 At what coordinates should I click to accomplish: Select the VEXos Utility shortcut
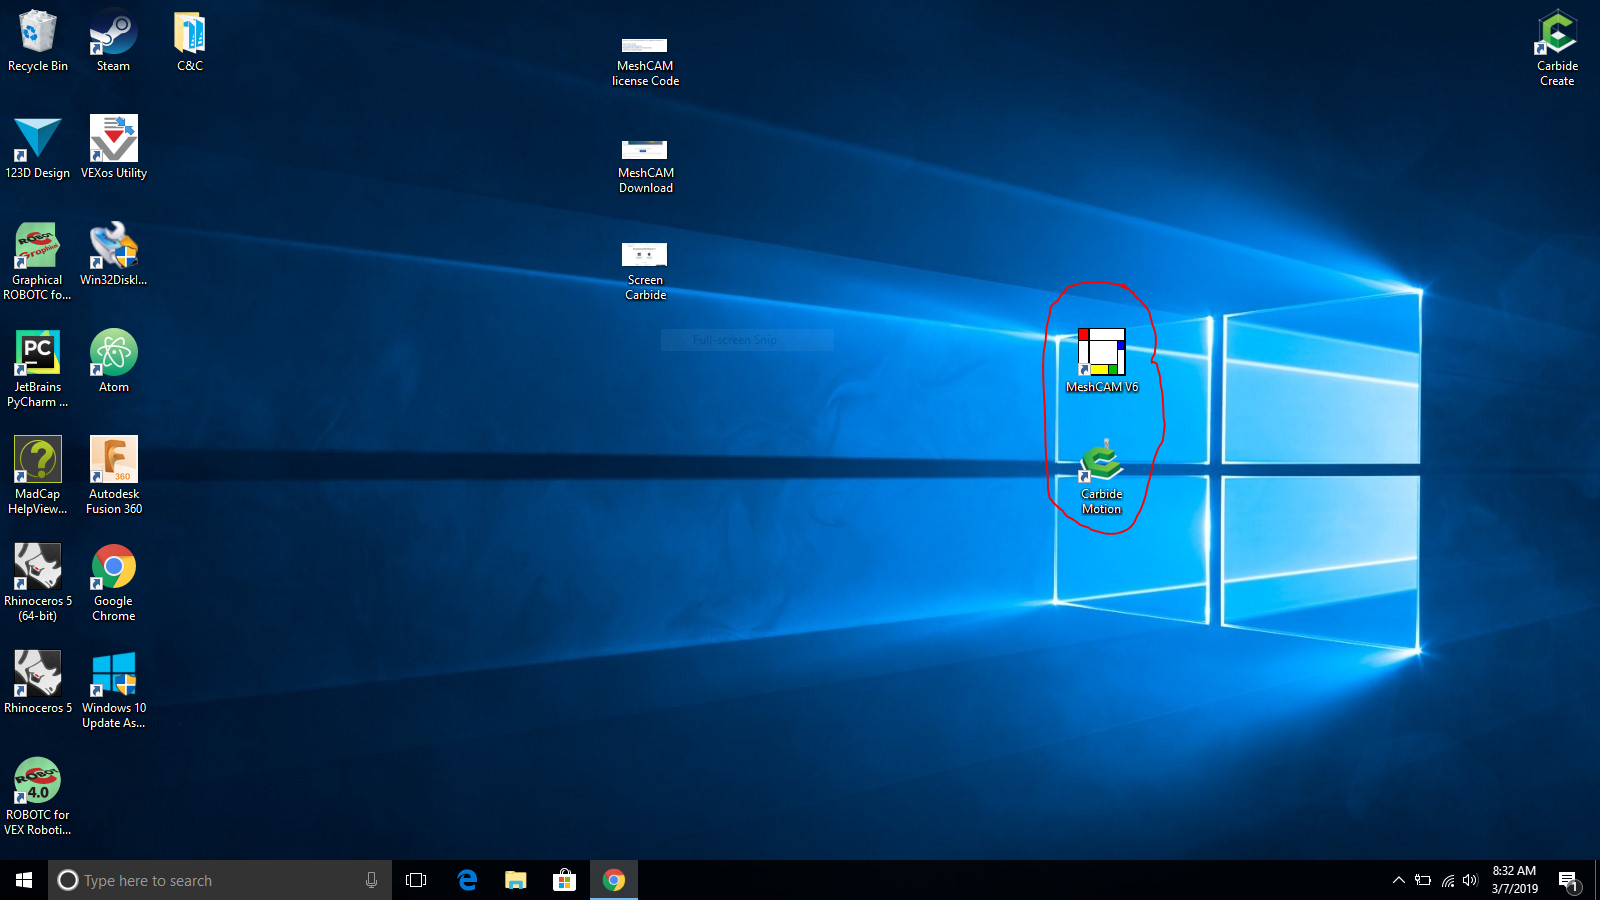114,148
